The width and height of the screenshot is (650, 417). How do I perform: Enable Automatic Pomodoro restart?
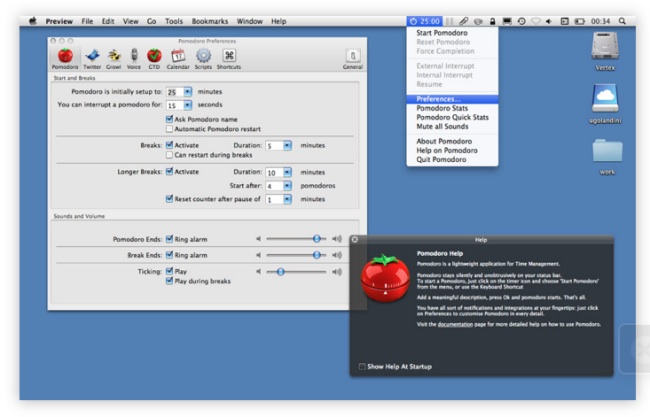pos(168,130)
